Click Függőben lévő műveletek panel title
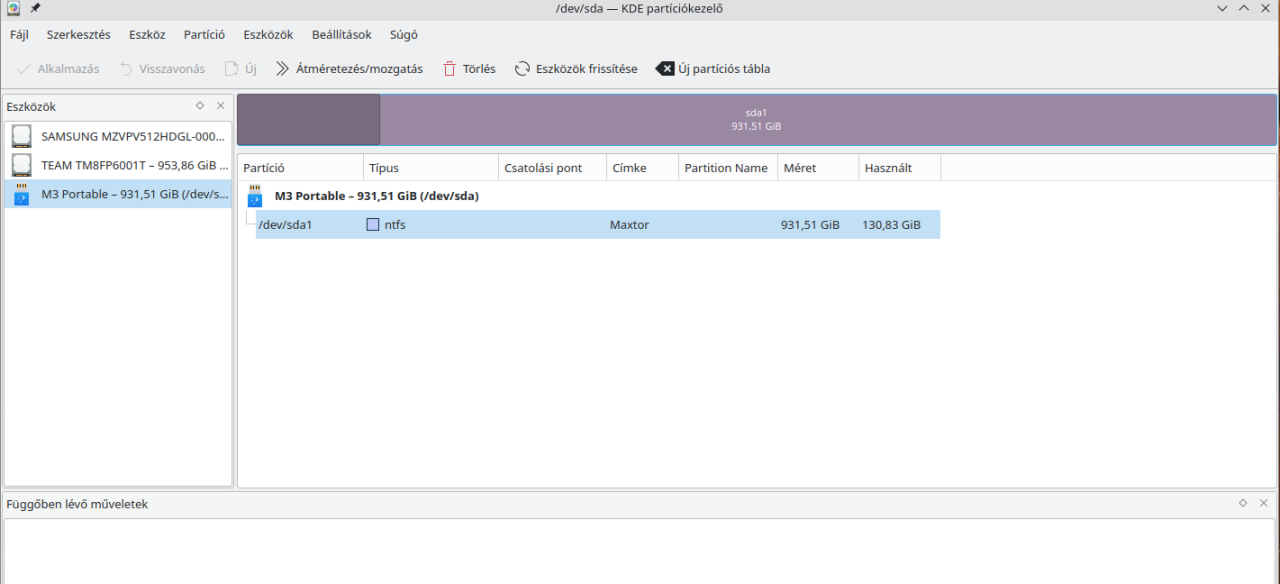This screenshot has height=584, width=1280. 77,504
